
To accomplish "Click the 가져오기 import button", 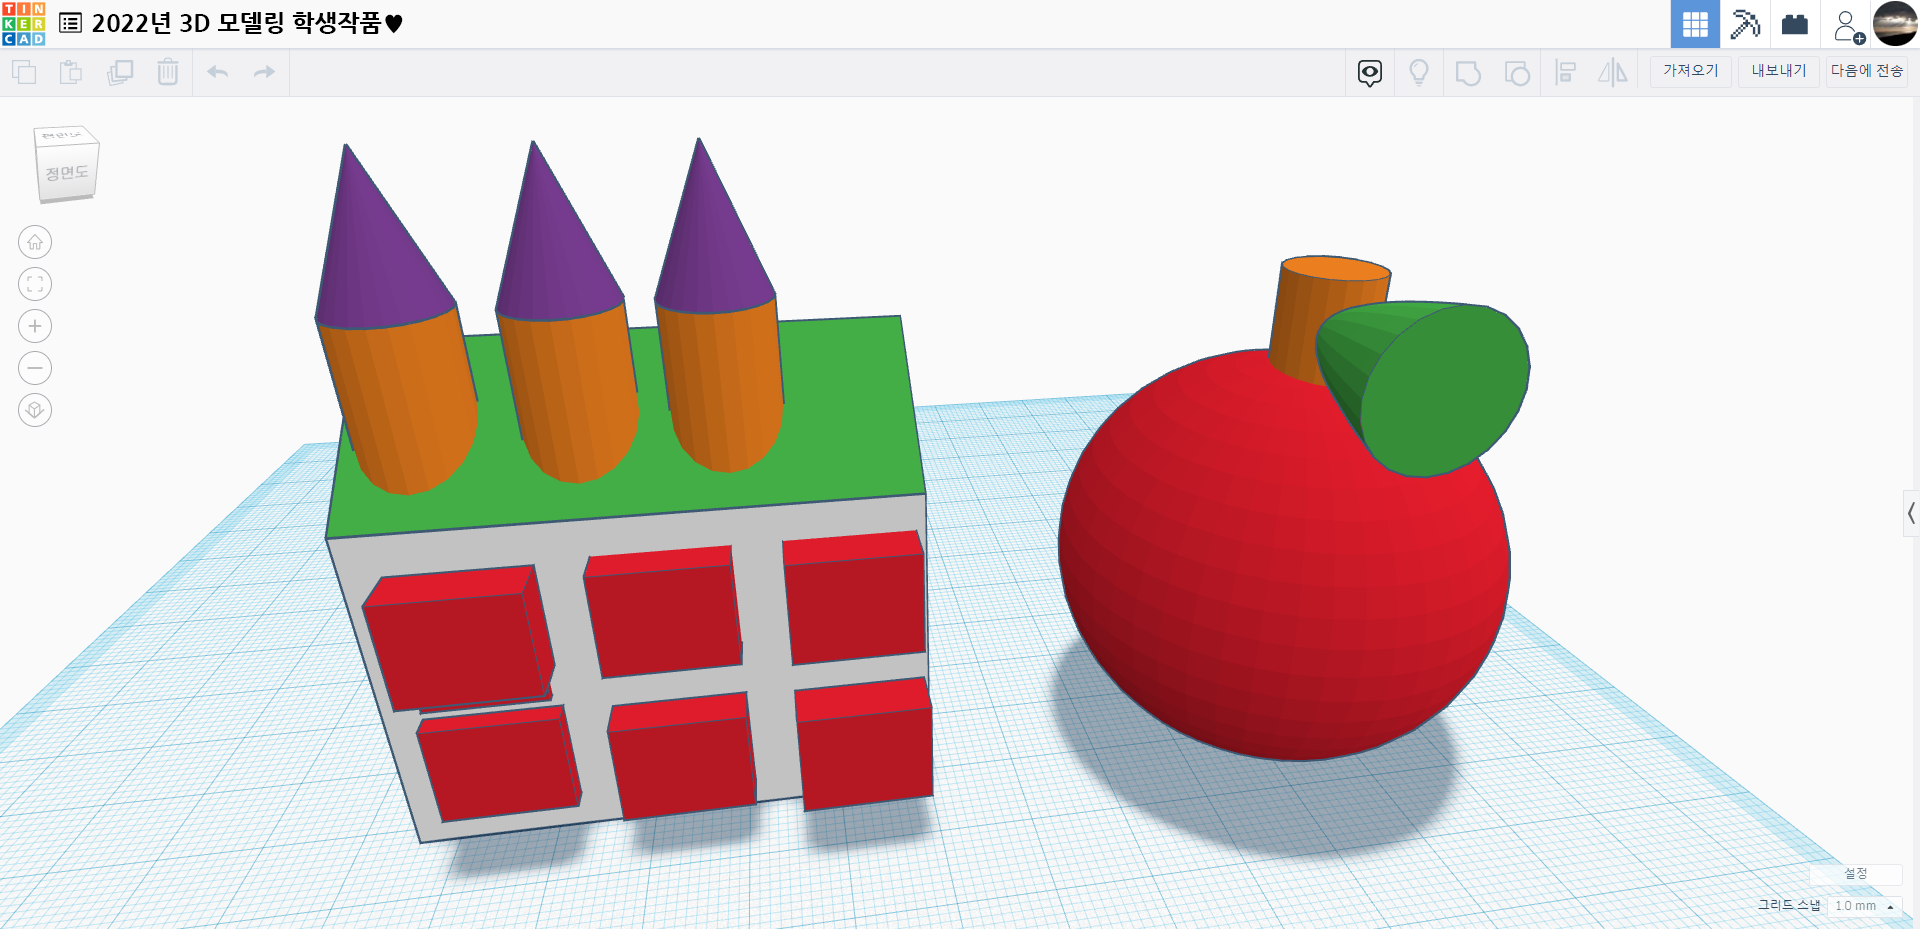I will [1690, 71].
